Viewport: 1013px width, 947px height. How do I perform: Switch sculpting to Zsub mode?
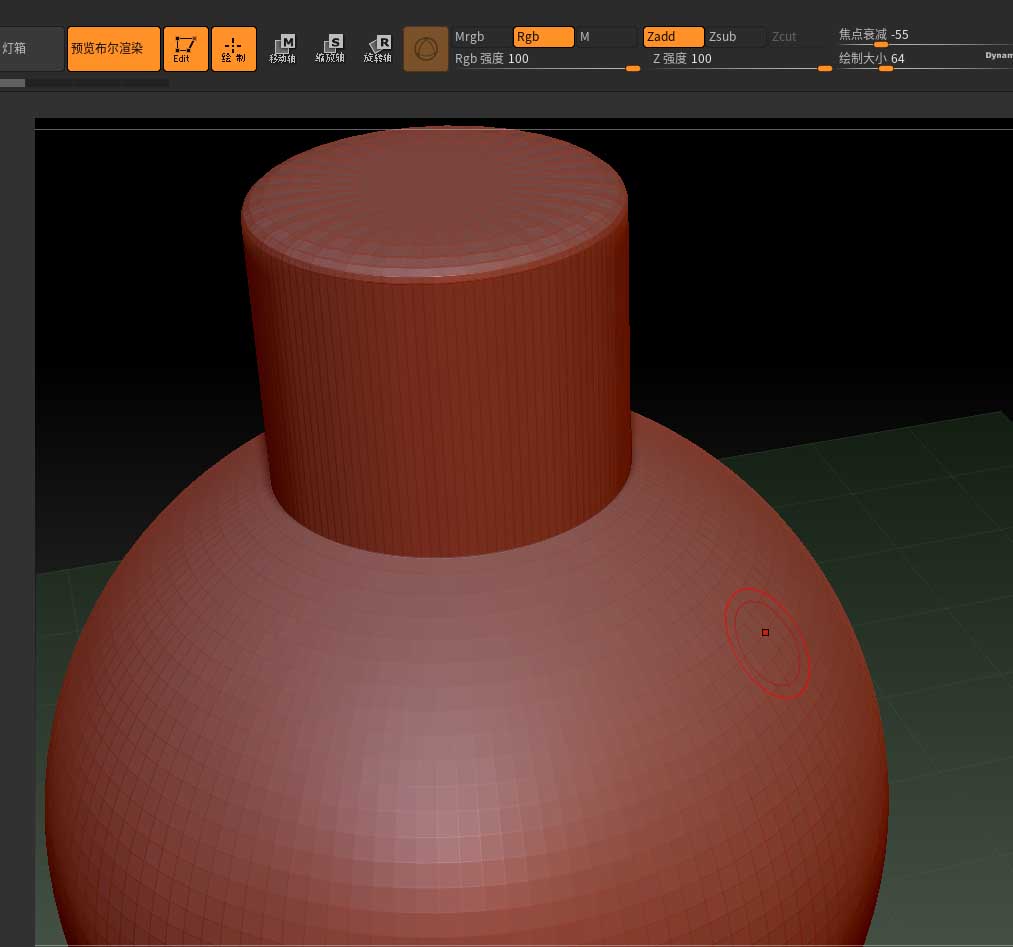tap(735, 37)
